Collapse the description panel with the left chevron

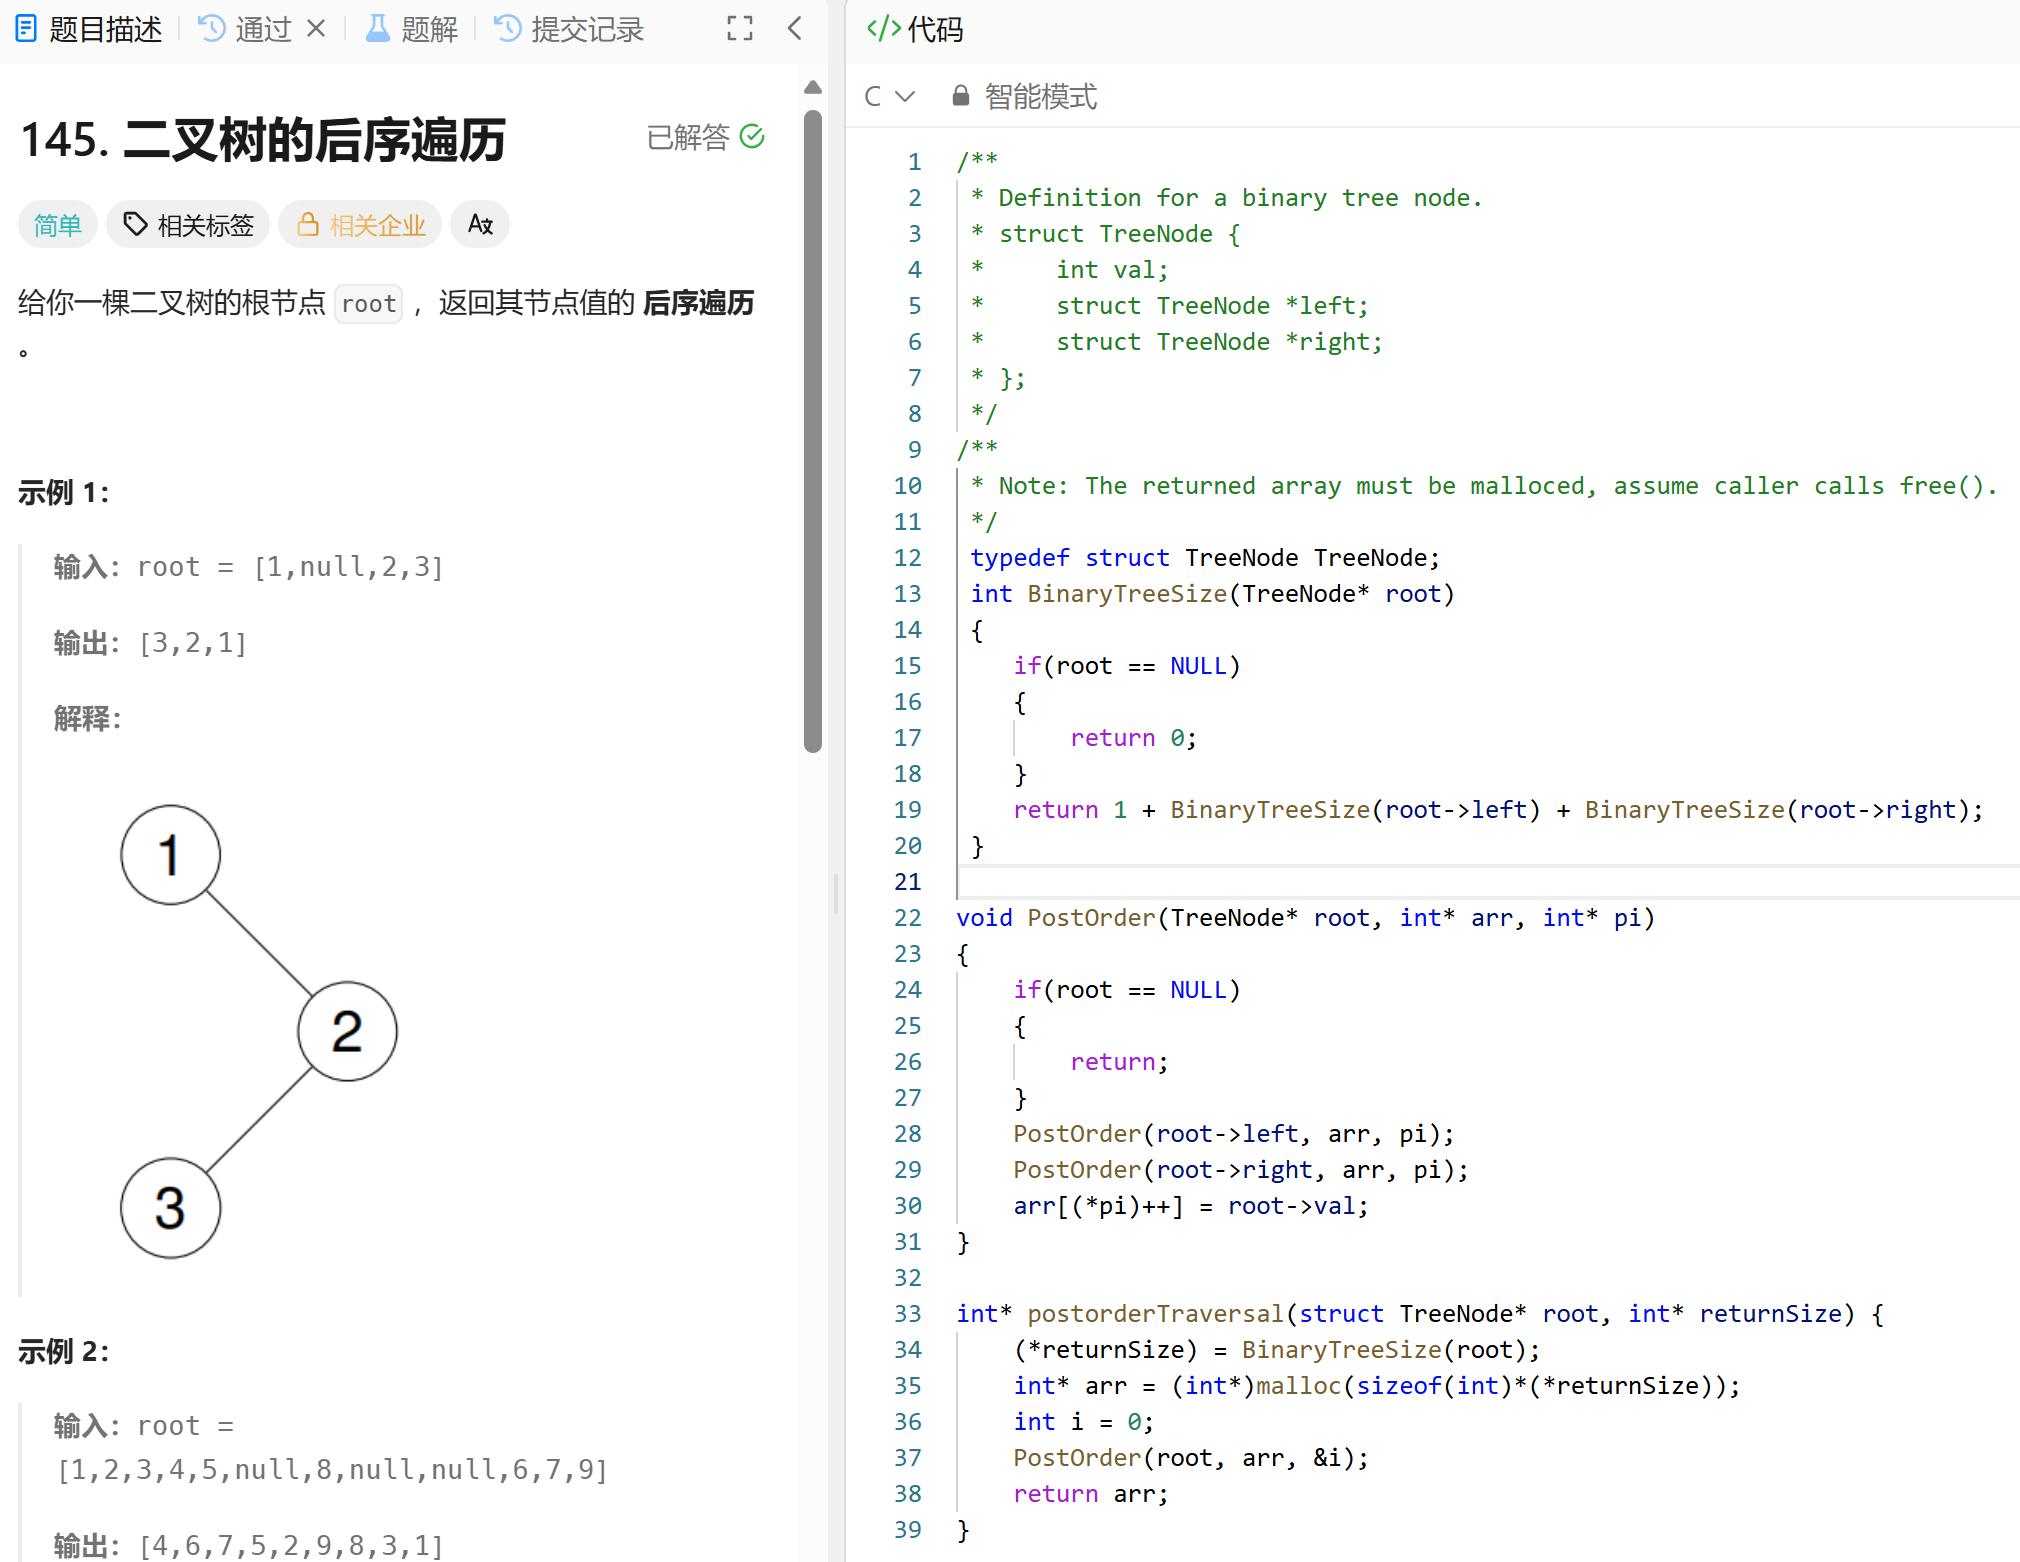click(x=795, y=29)
